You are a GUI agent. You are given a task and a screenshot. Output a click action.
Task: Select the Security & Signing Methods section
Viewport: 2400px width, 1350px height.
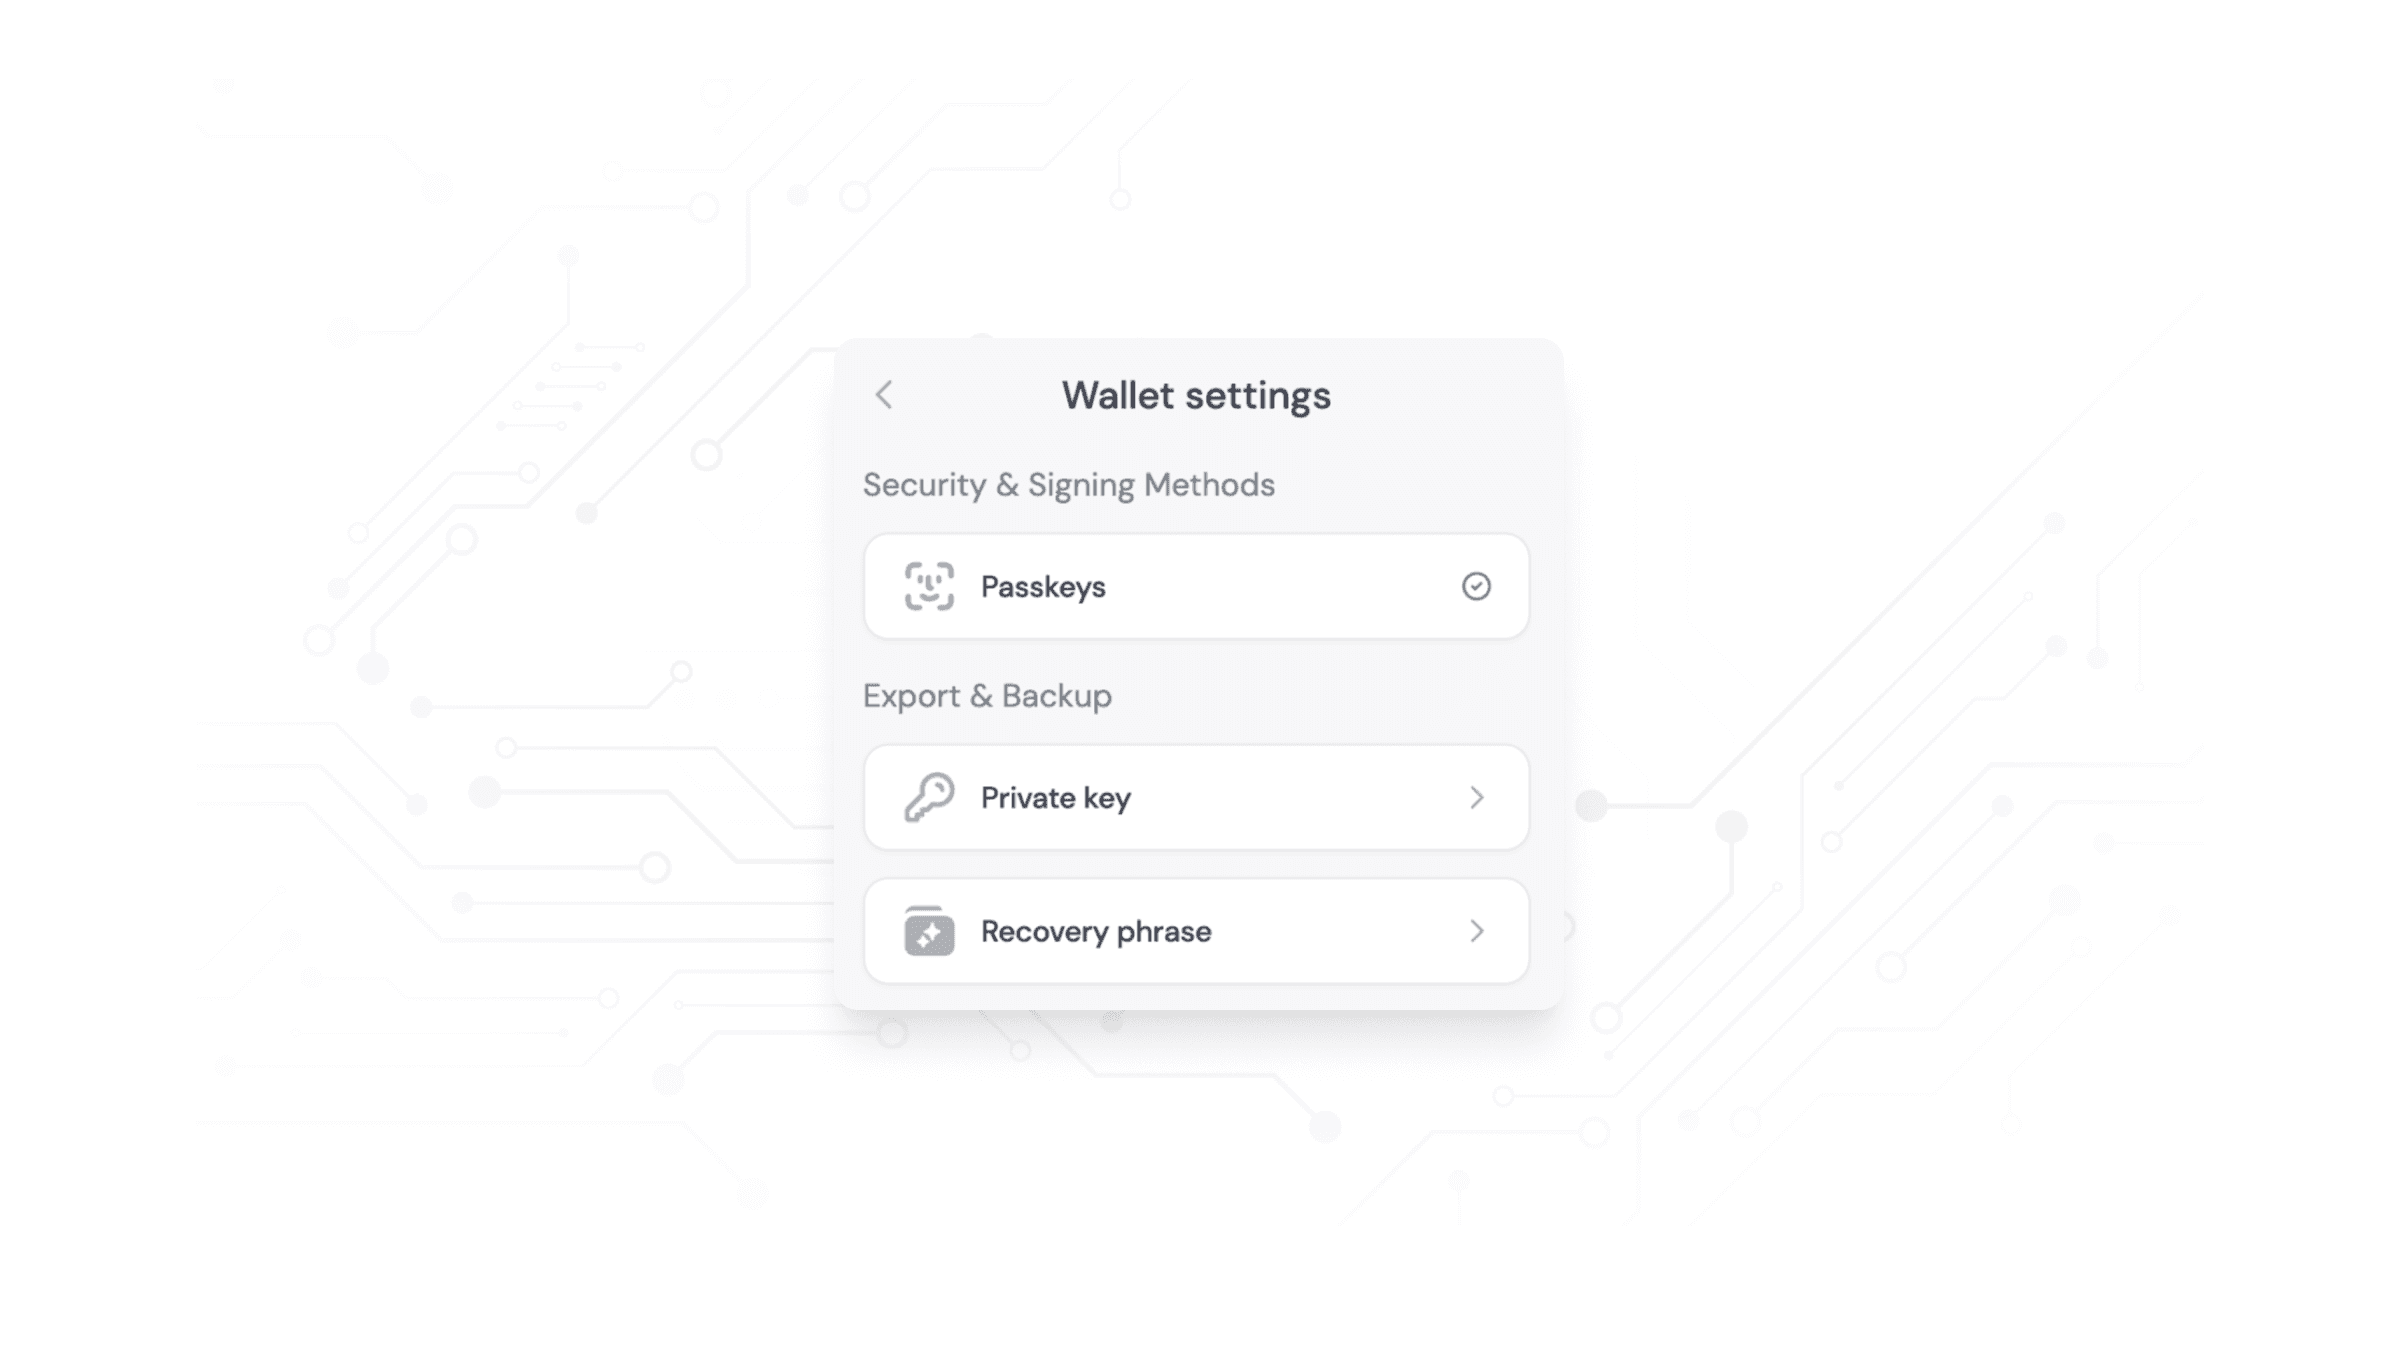click(1068, 483)
